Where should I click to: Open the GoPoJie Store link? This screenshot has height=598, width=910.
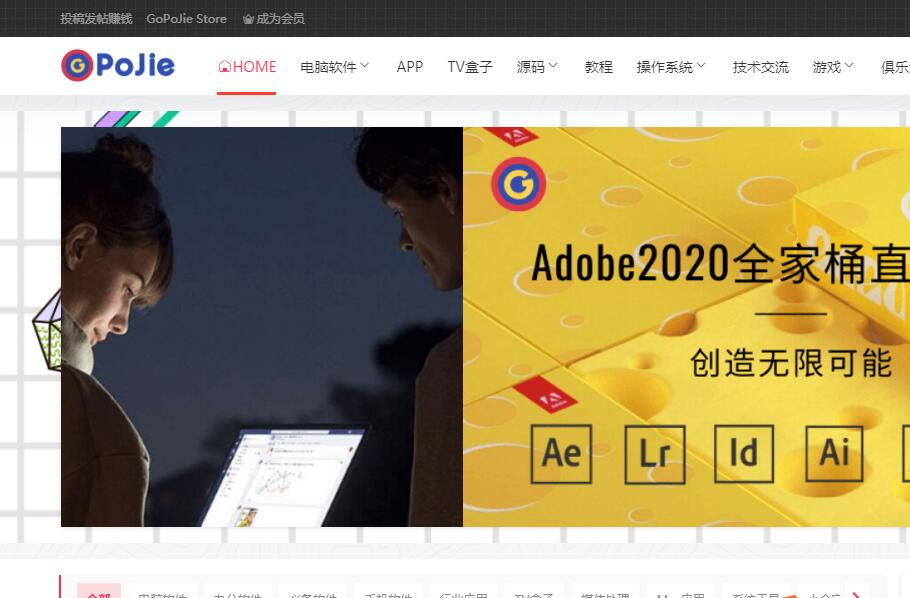186,19
